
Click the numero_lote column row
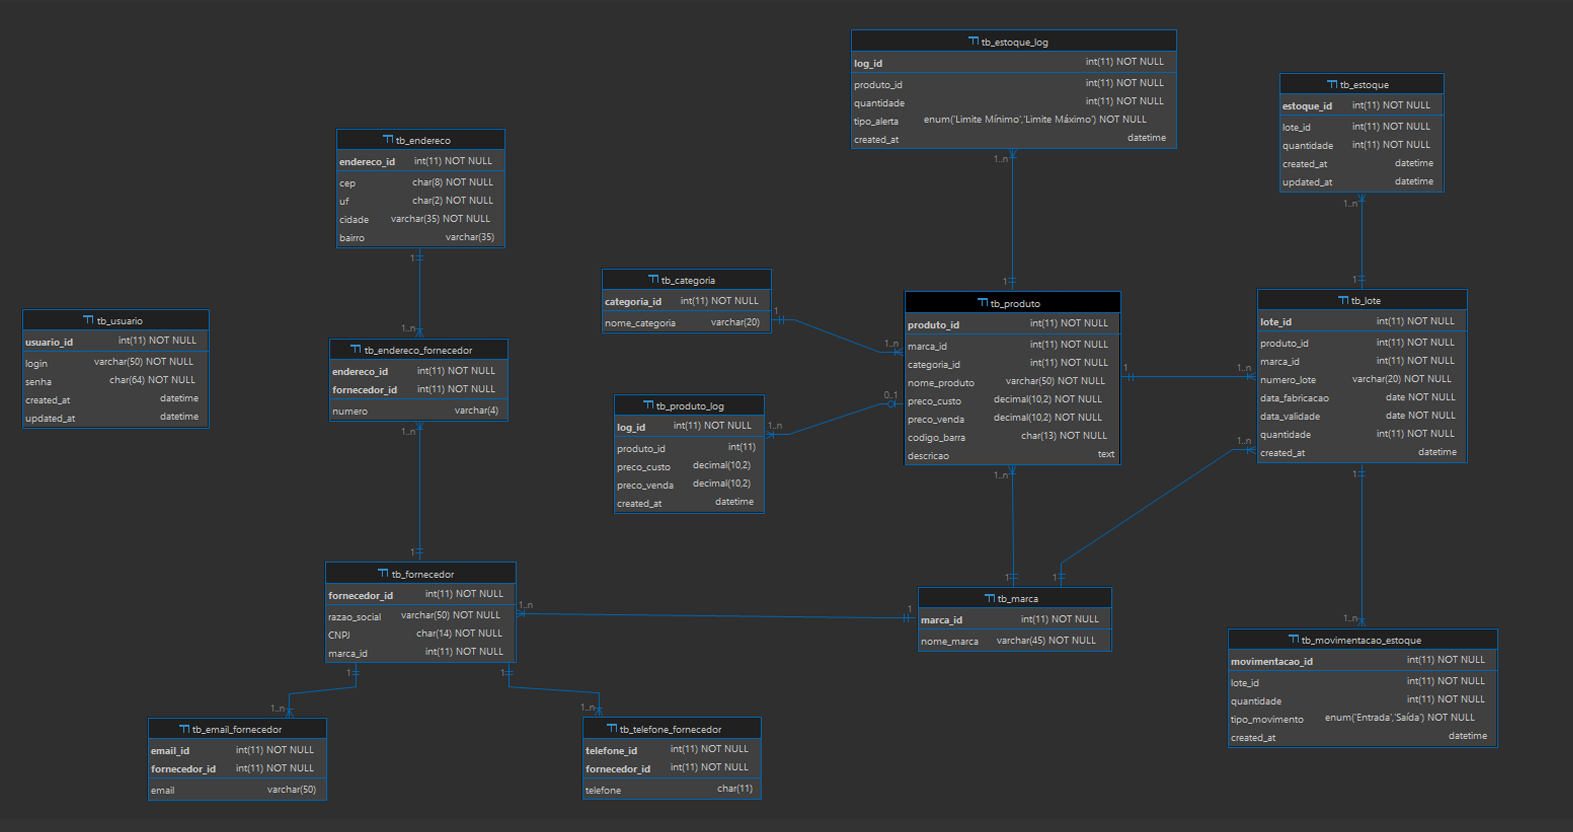[1362, 380]
